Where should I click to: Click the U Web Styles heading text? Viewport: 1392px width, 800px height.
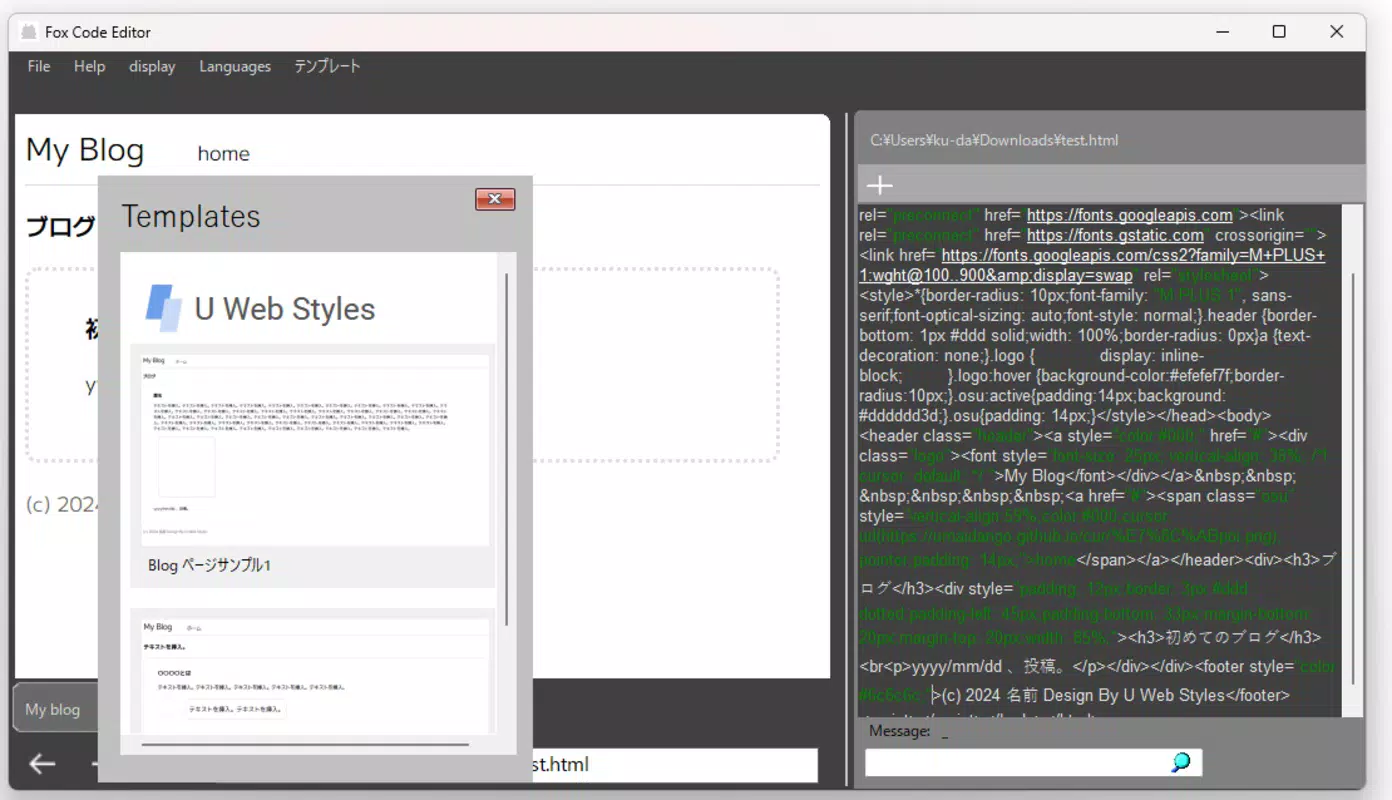click(x=285, y=309)
